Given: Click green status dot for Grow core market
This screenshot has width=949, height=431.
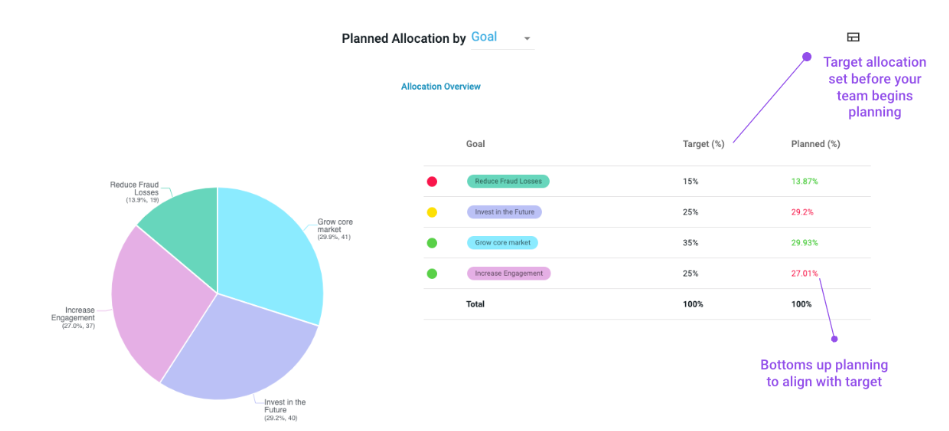Looking at the screenshot, I should (x=432, y=243).
